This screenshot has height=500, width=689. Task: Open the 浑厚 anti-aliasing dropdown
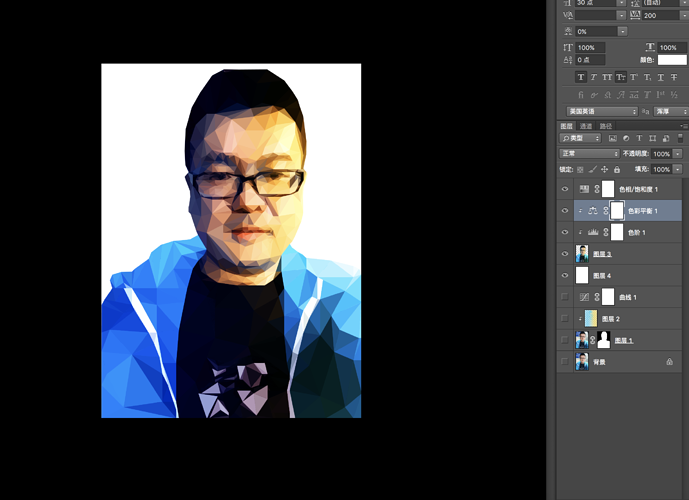671,112
